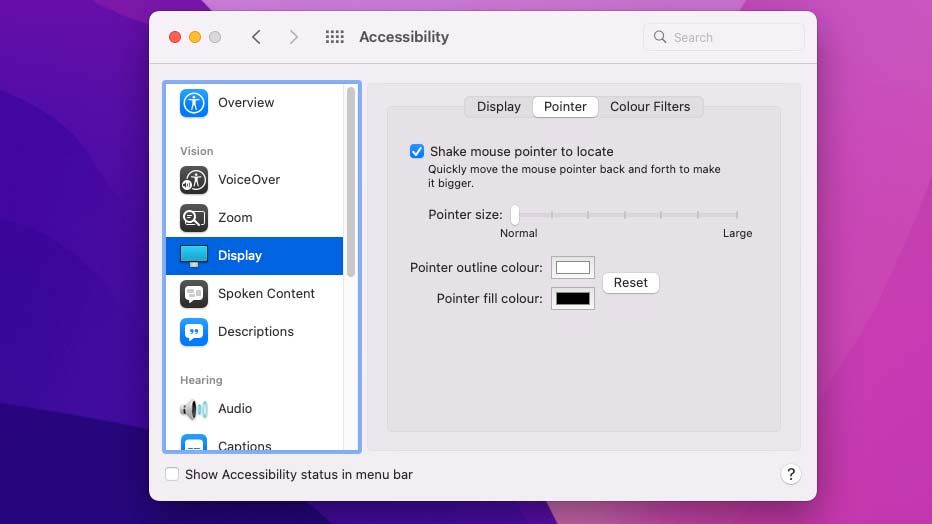Open the Pointer fill colour well
This screenshot has width=932, height=524.
(572, 298)
